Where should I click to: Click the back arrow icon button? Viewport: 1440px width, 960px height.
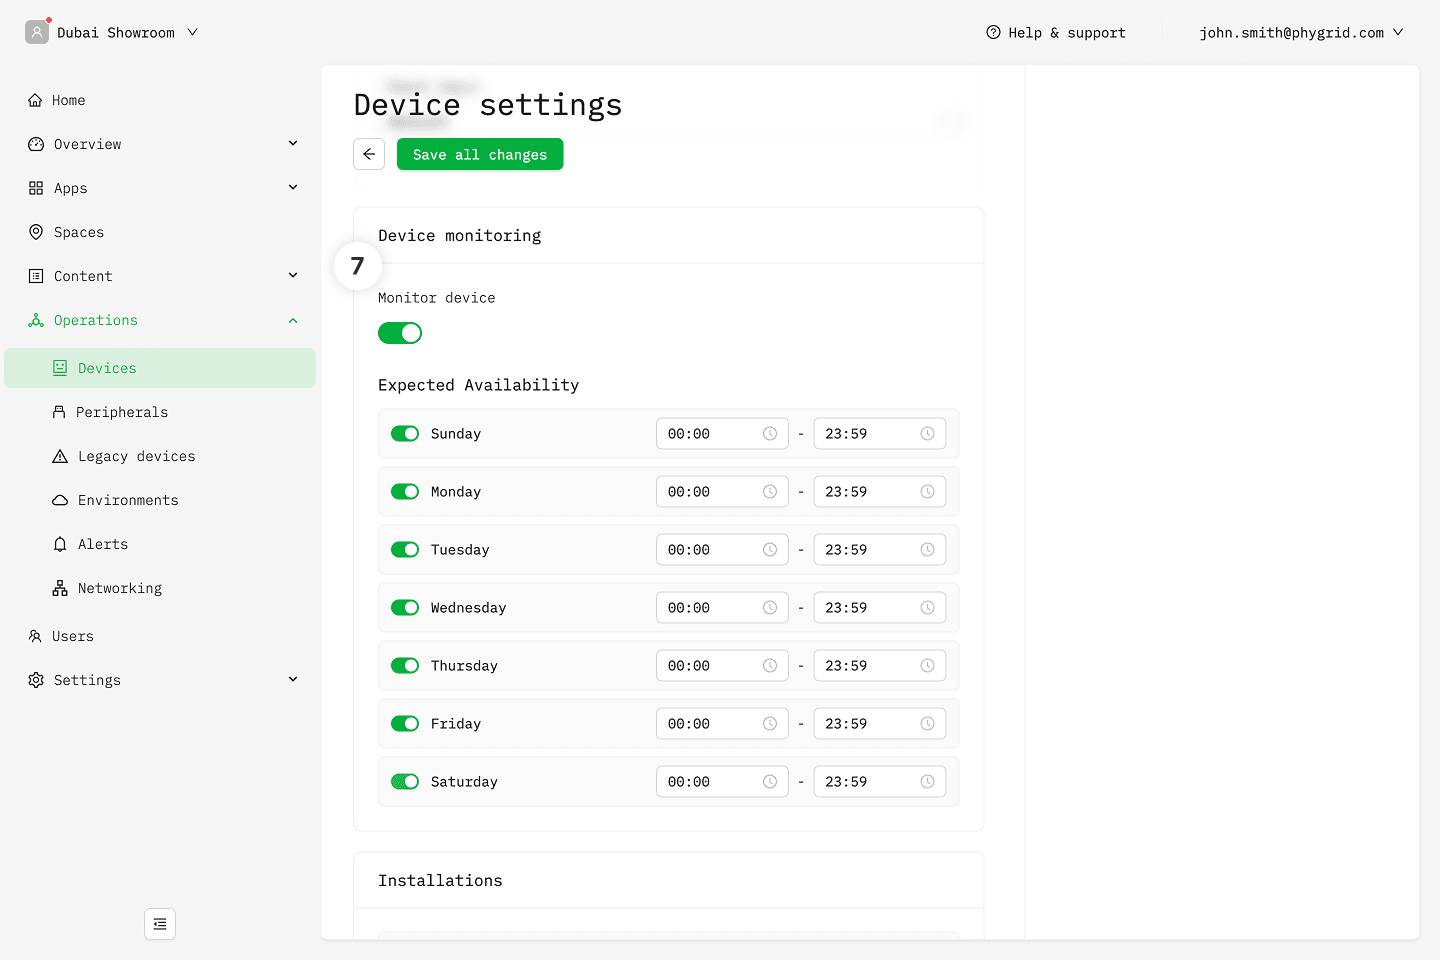[369, 154]
